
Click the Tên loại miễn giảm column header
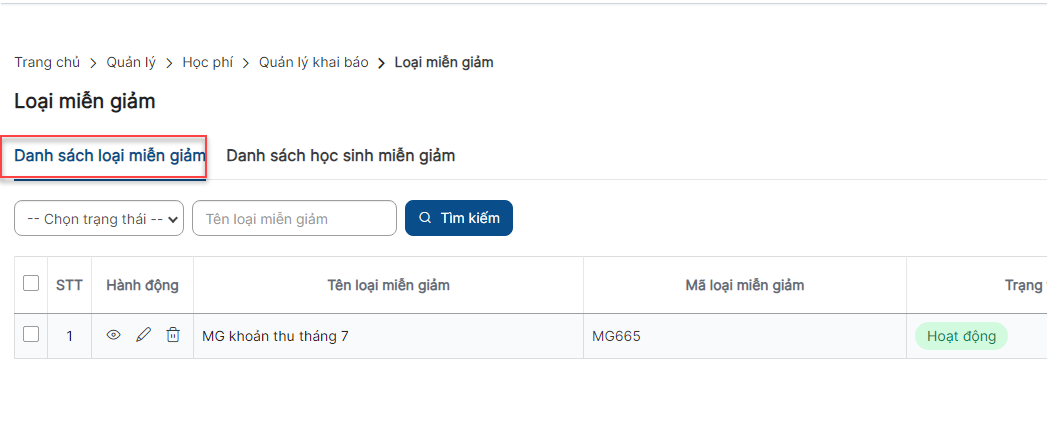tap(389, 285)
